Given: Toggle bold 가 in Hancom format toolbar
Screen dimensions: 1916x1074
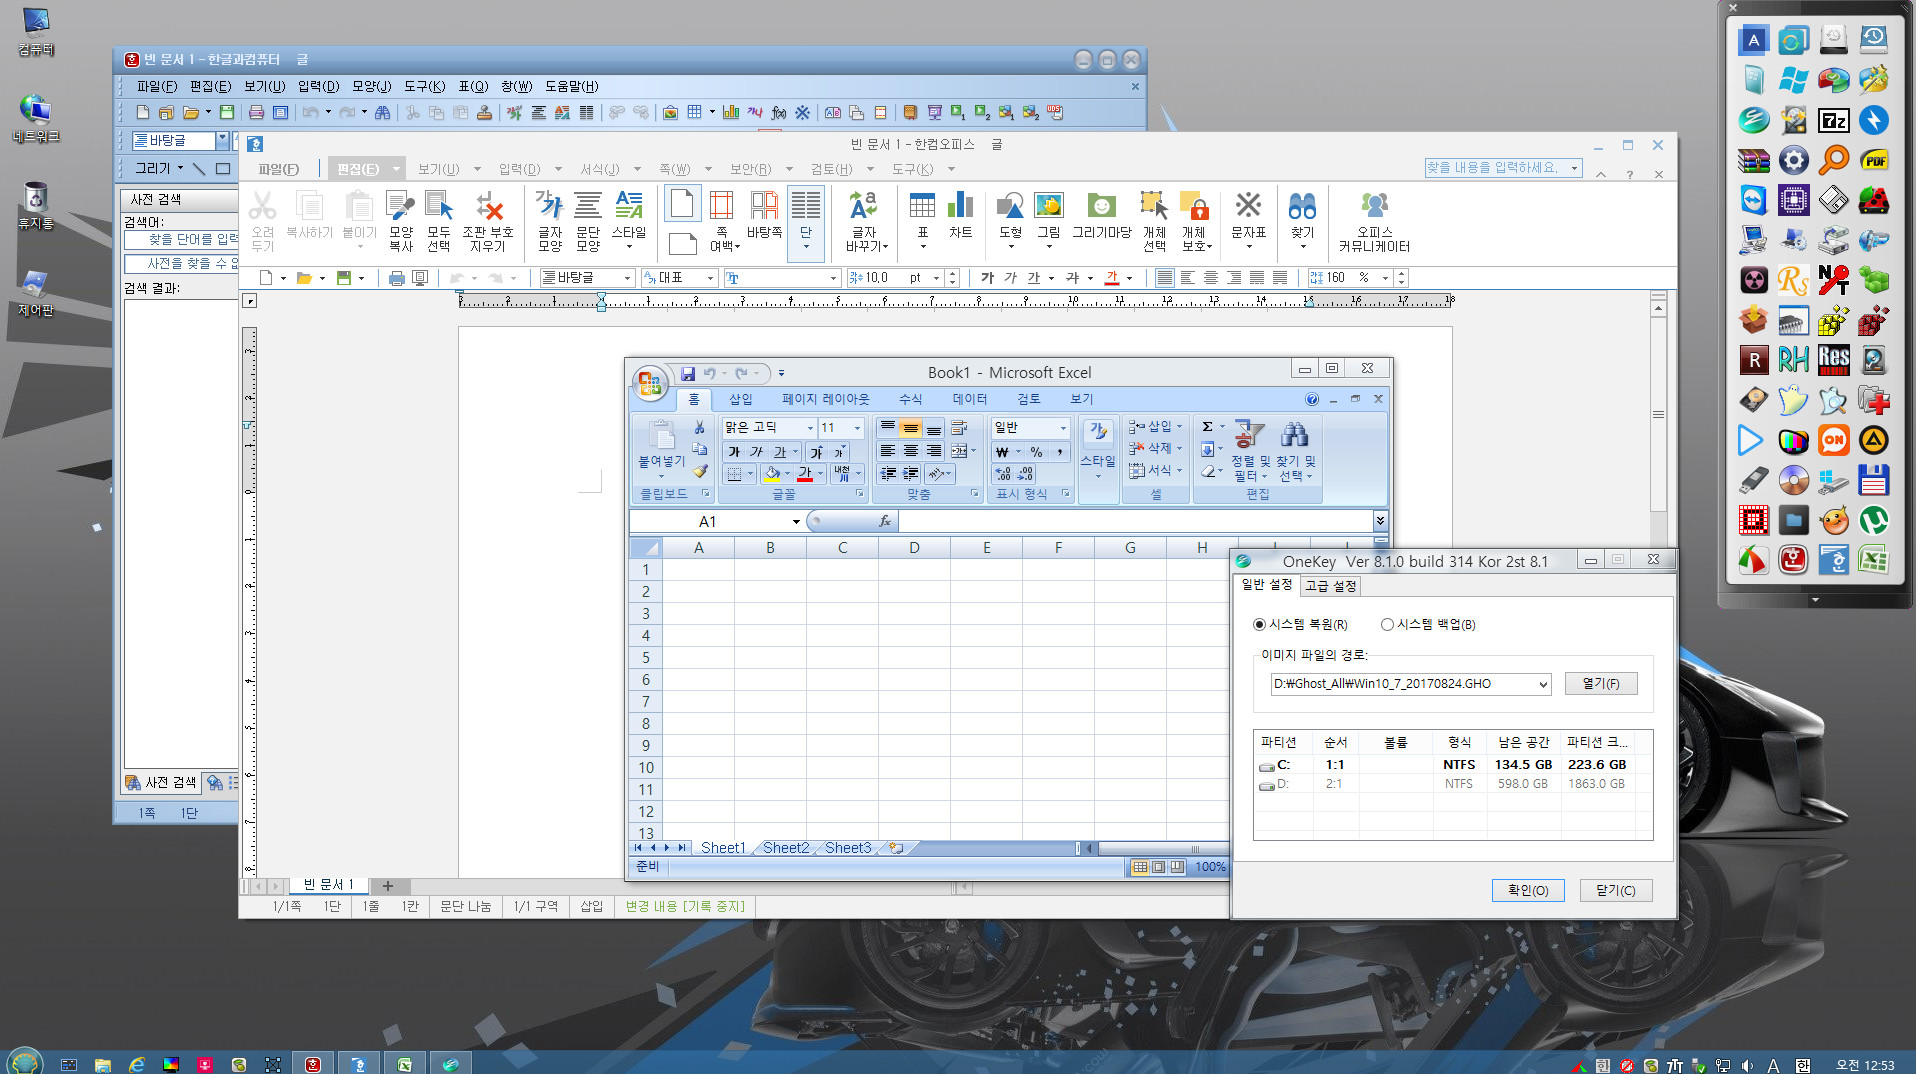Looking at the screenshot, I should pyautogui.click(x=988, y=278).
